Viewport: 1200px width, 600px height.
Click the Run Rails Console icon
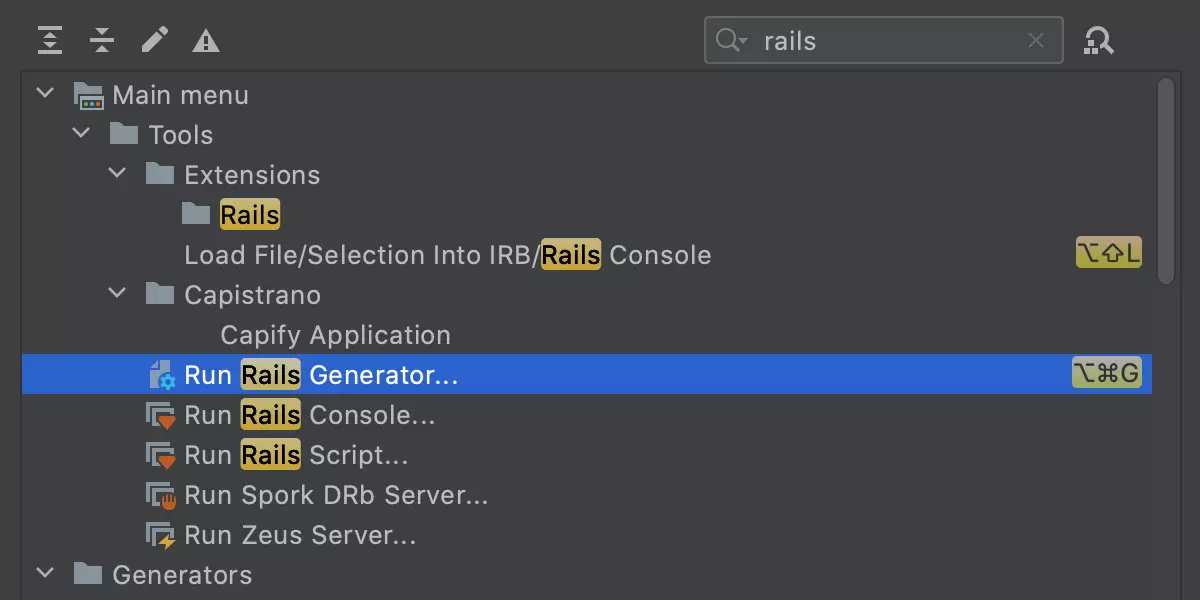[x=161, y=415]
